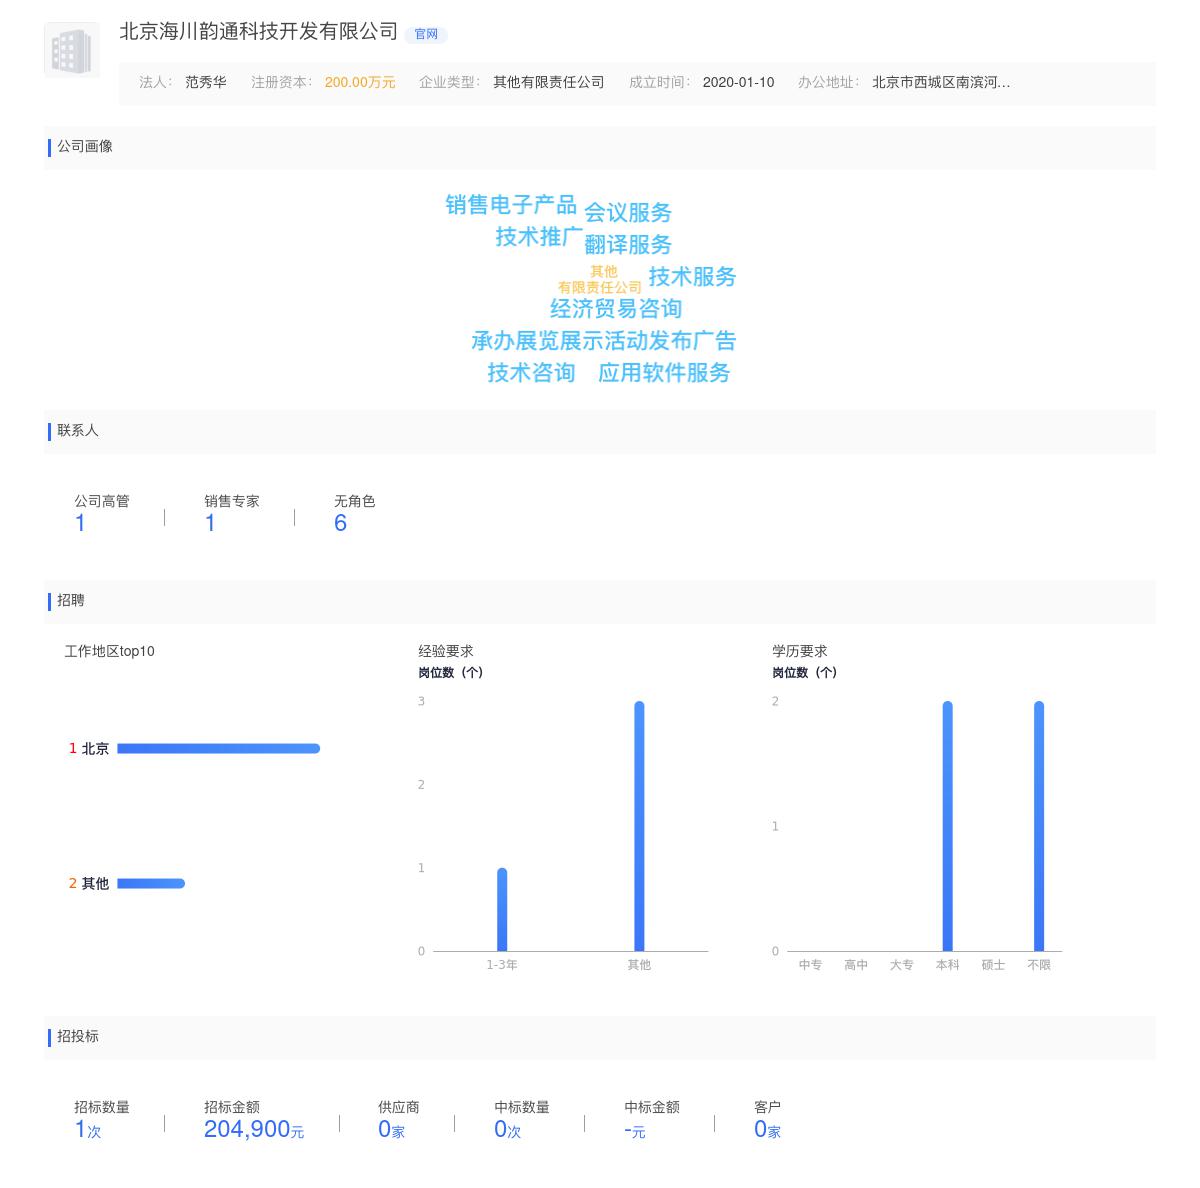Screen dimensions: 1200x1188
Task: Click the 公司高管 count of 1
Action: tap(80, 523)
